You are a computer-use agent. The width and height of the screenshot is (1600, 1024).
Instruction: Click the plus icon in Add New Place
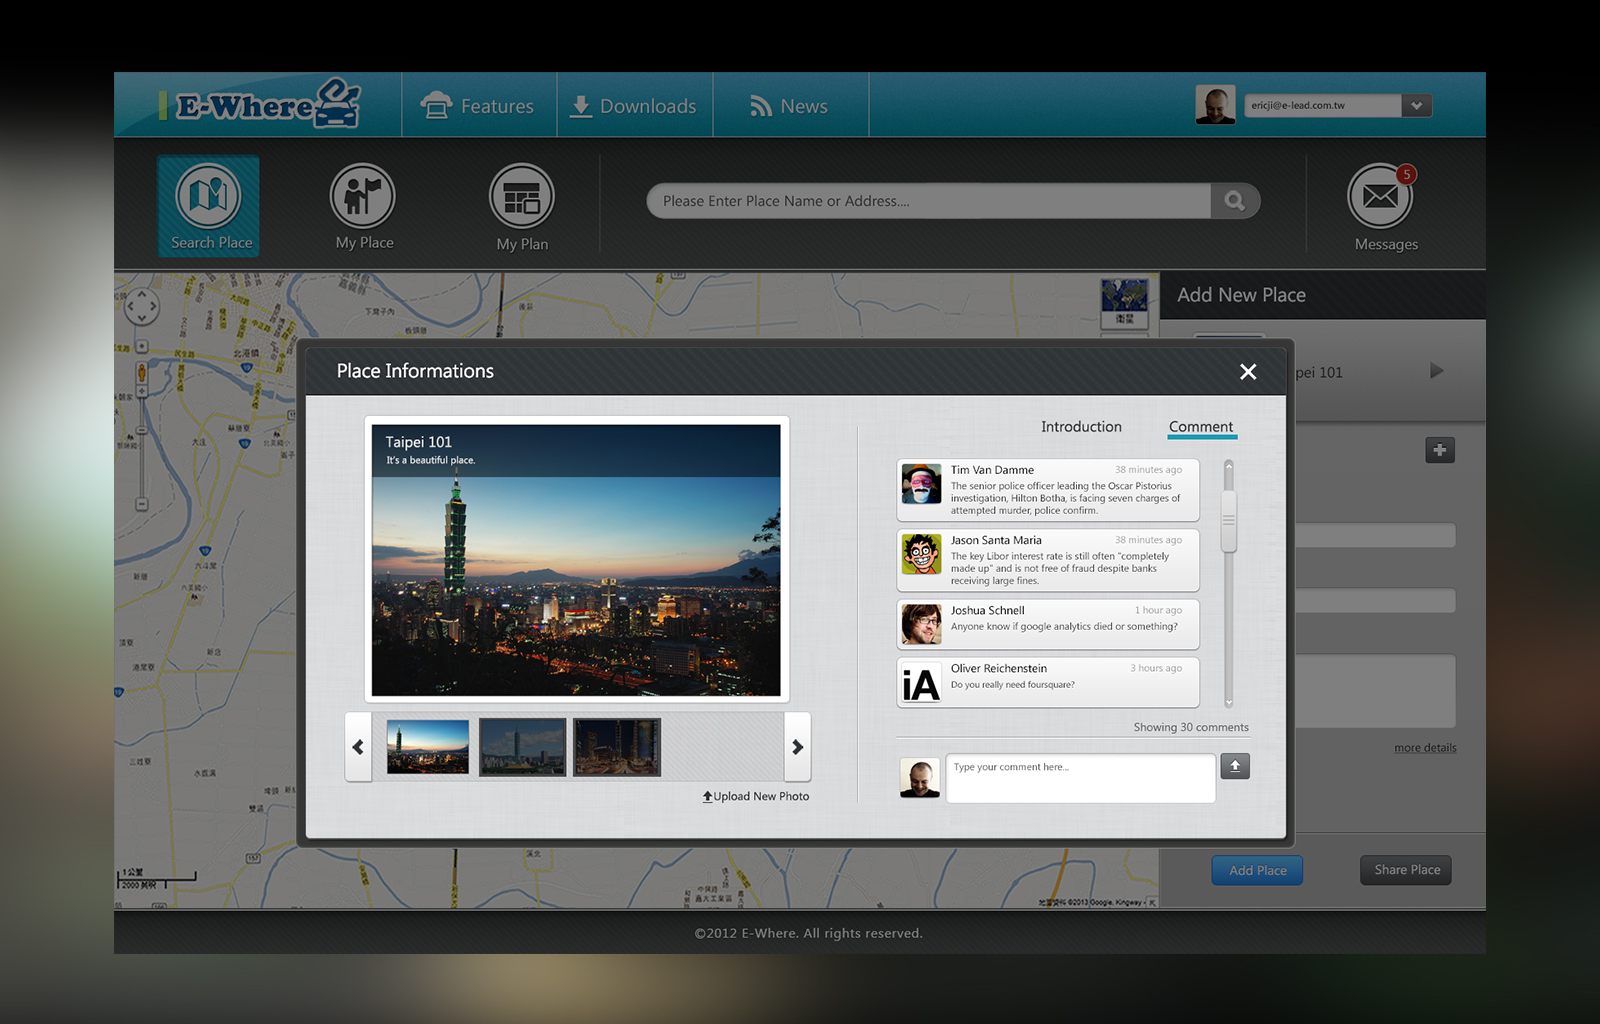point(1439,450)
